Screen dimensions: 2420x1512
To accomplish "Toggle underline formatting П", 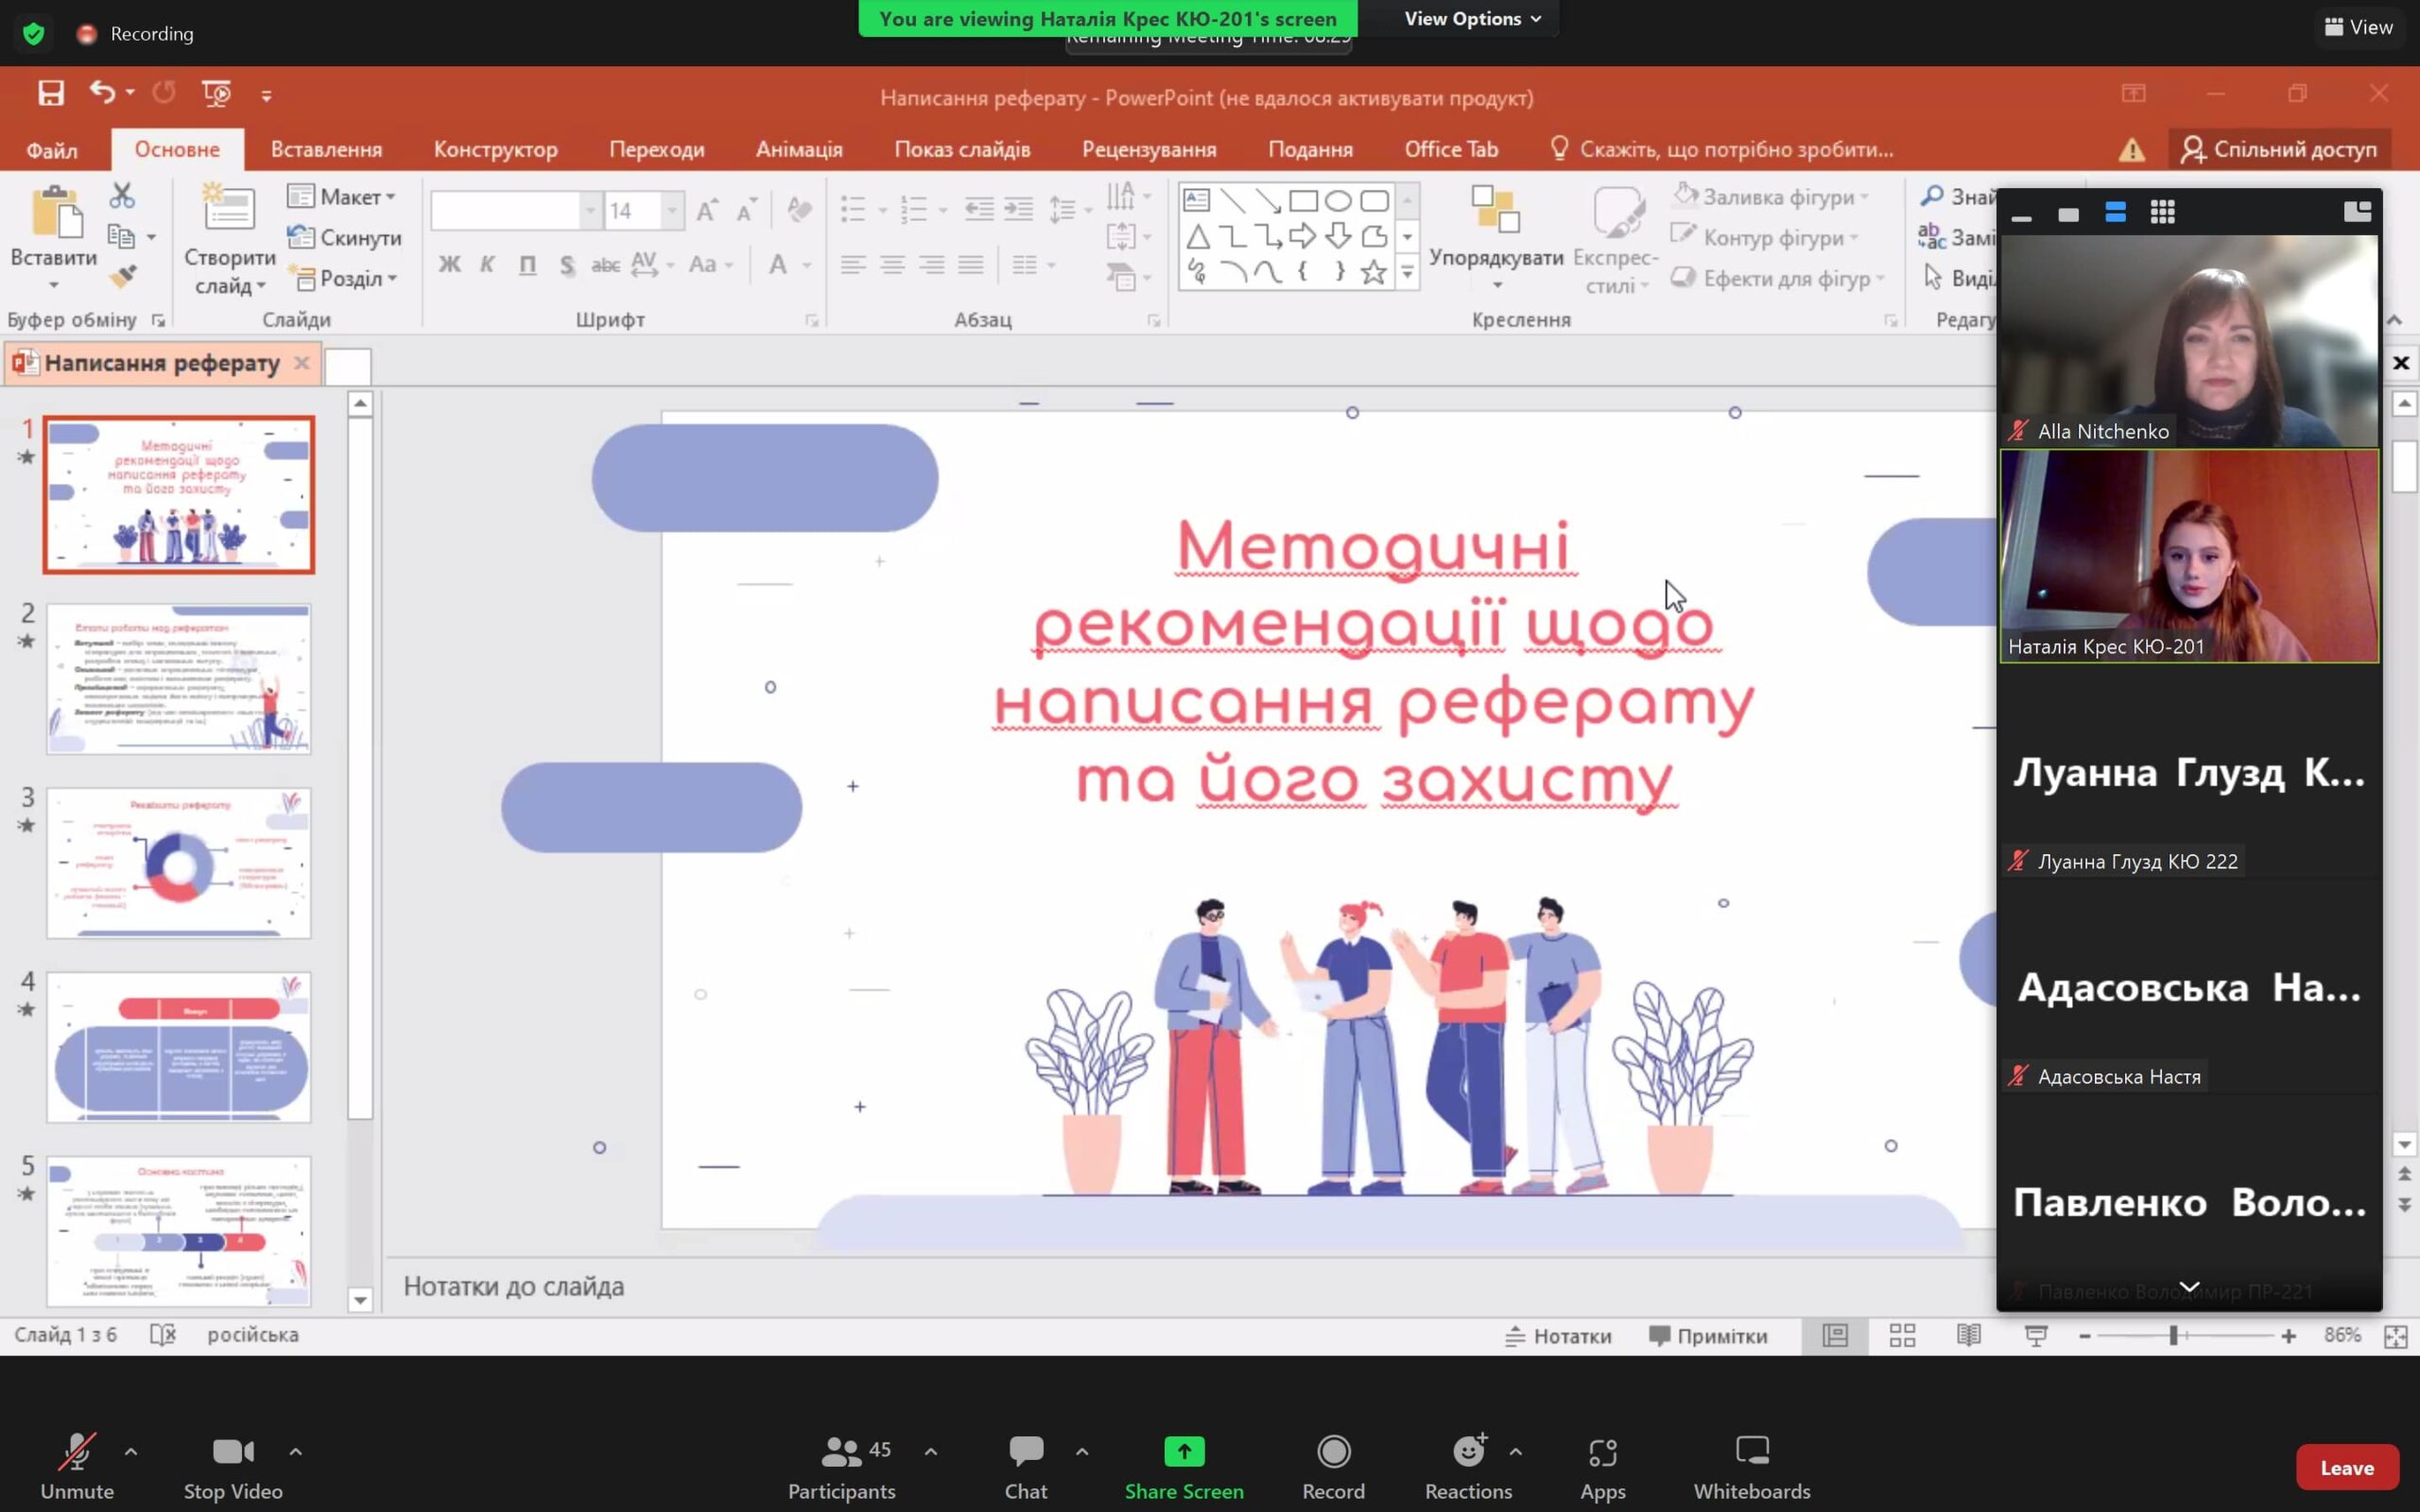I will pyautogui.click(x=527, y=265).
